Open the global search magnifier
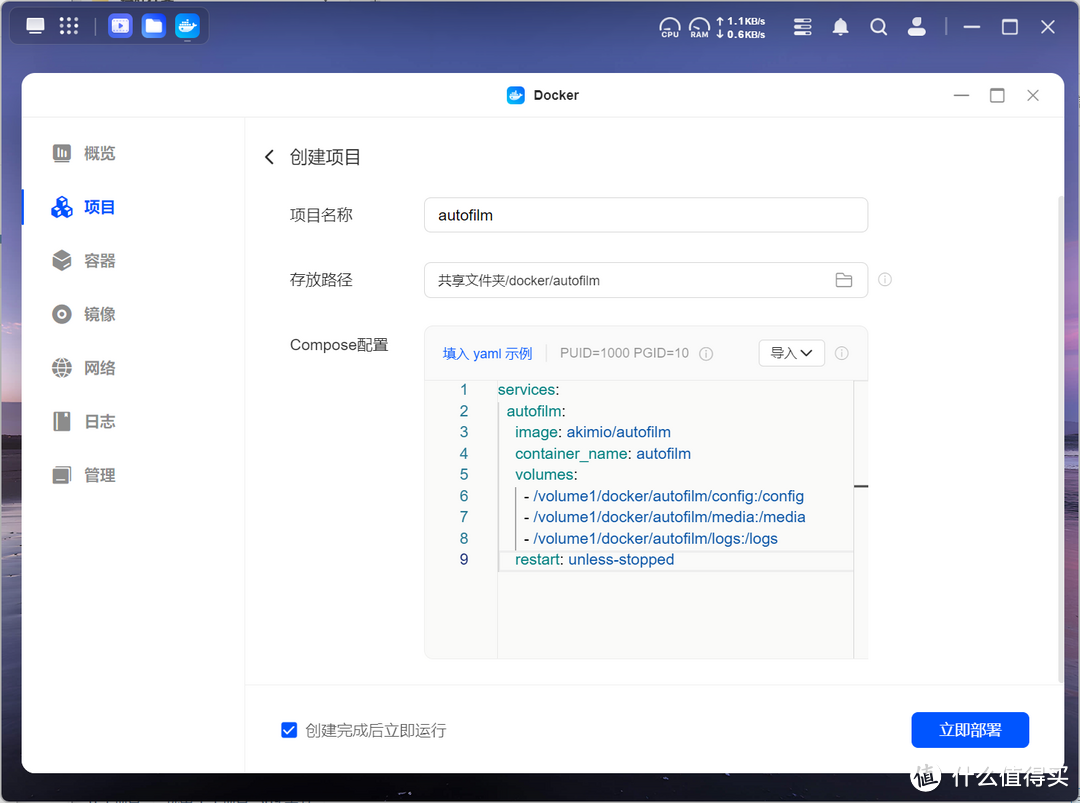 [x=878, y=27]
